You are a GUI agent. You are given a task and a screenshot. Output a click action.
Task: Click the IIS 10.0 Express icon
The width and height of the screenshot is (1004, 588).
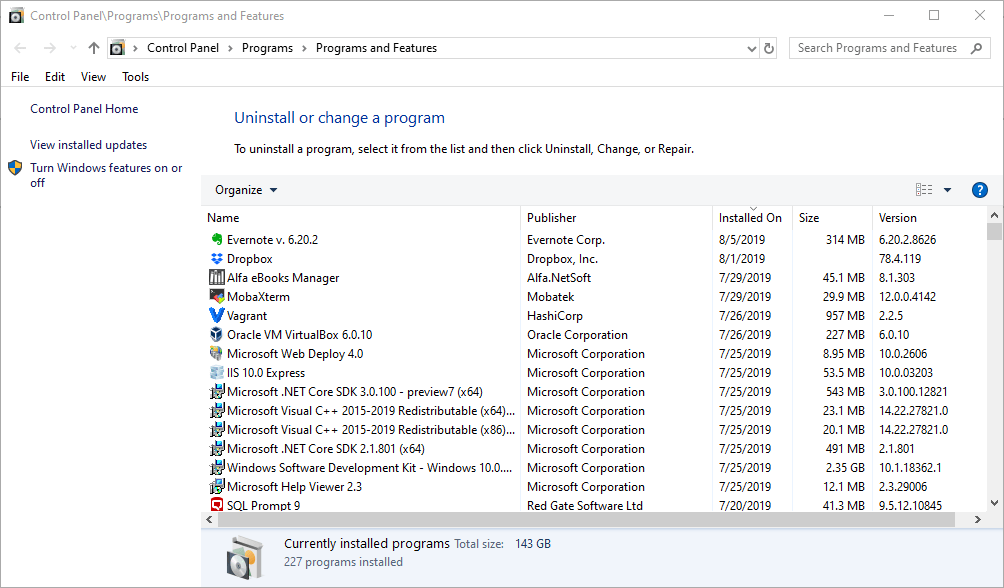pos(216,373)
